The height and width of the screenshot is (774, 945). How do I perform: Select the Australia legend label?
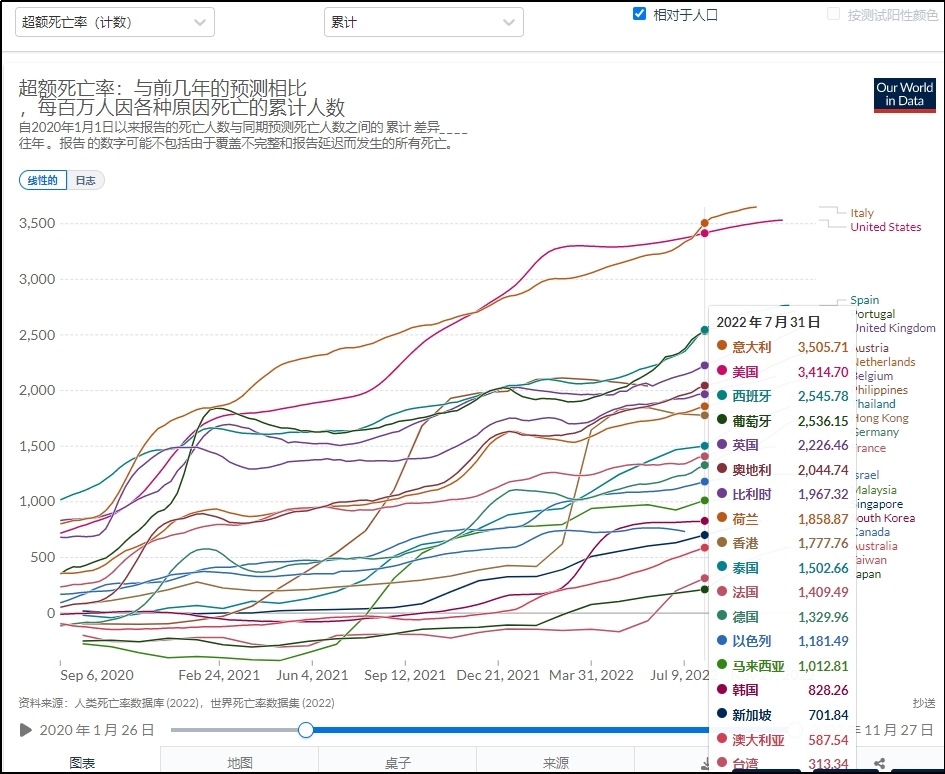tap(875, 546)
